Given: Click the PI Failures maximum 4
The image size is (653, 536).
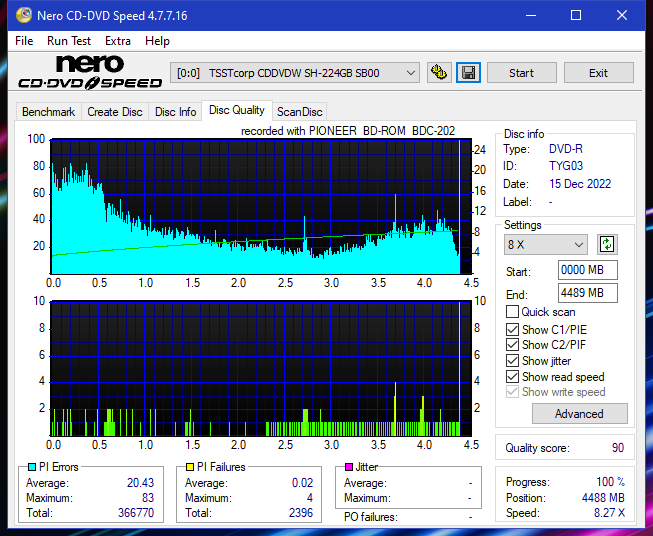Looking at the screenshot, I should pyautogui.click(x=310, y=498).
